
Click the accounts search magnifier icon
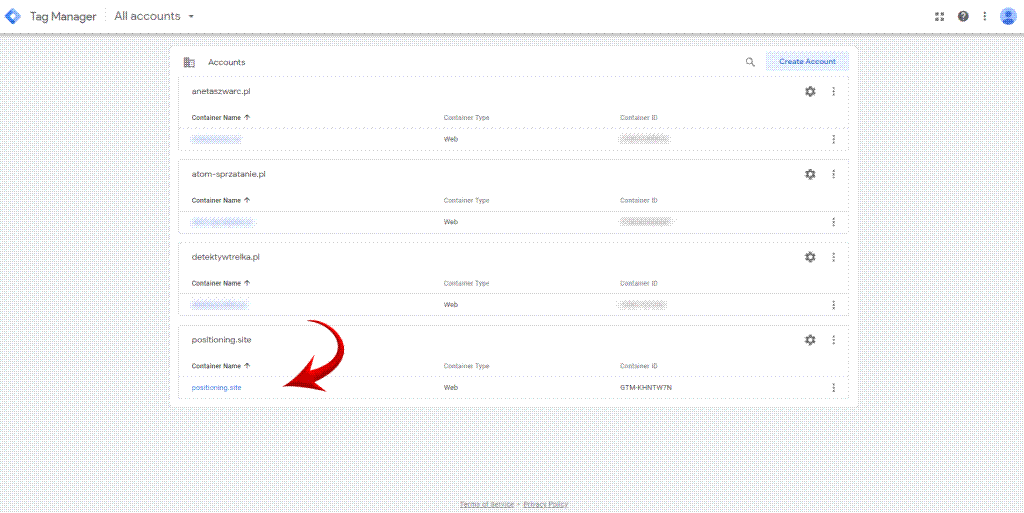tap(750, 62)
